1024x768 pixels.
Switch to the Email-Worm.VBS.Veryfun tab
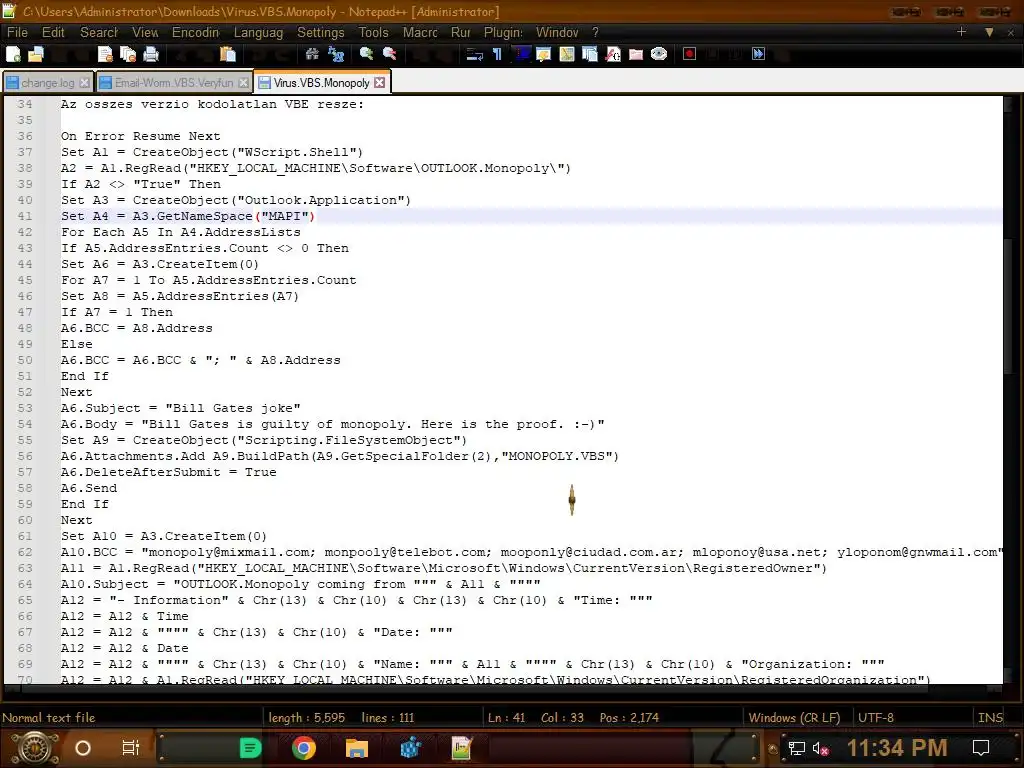(174, 83)
